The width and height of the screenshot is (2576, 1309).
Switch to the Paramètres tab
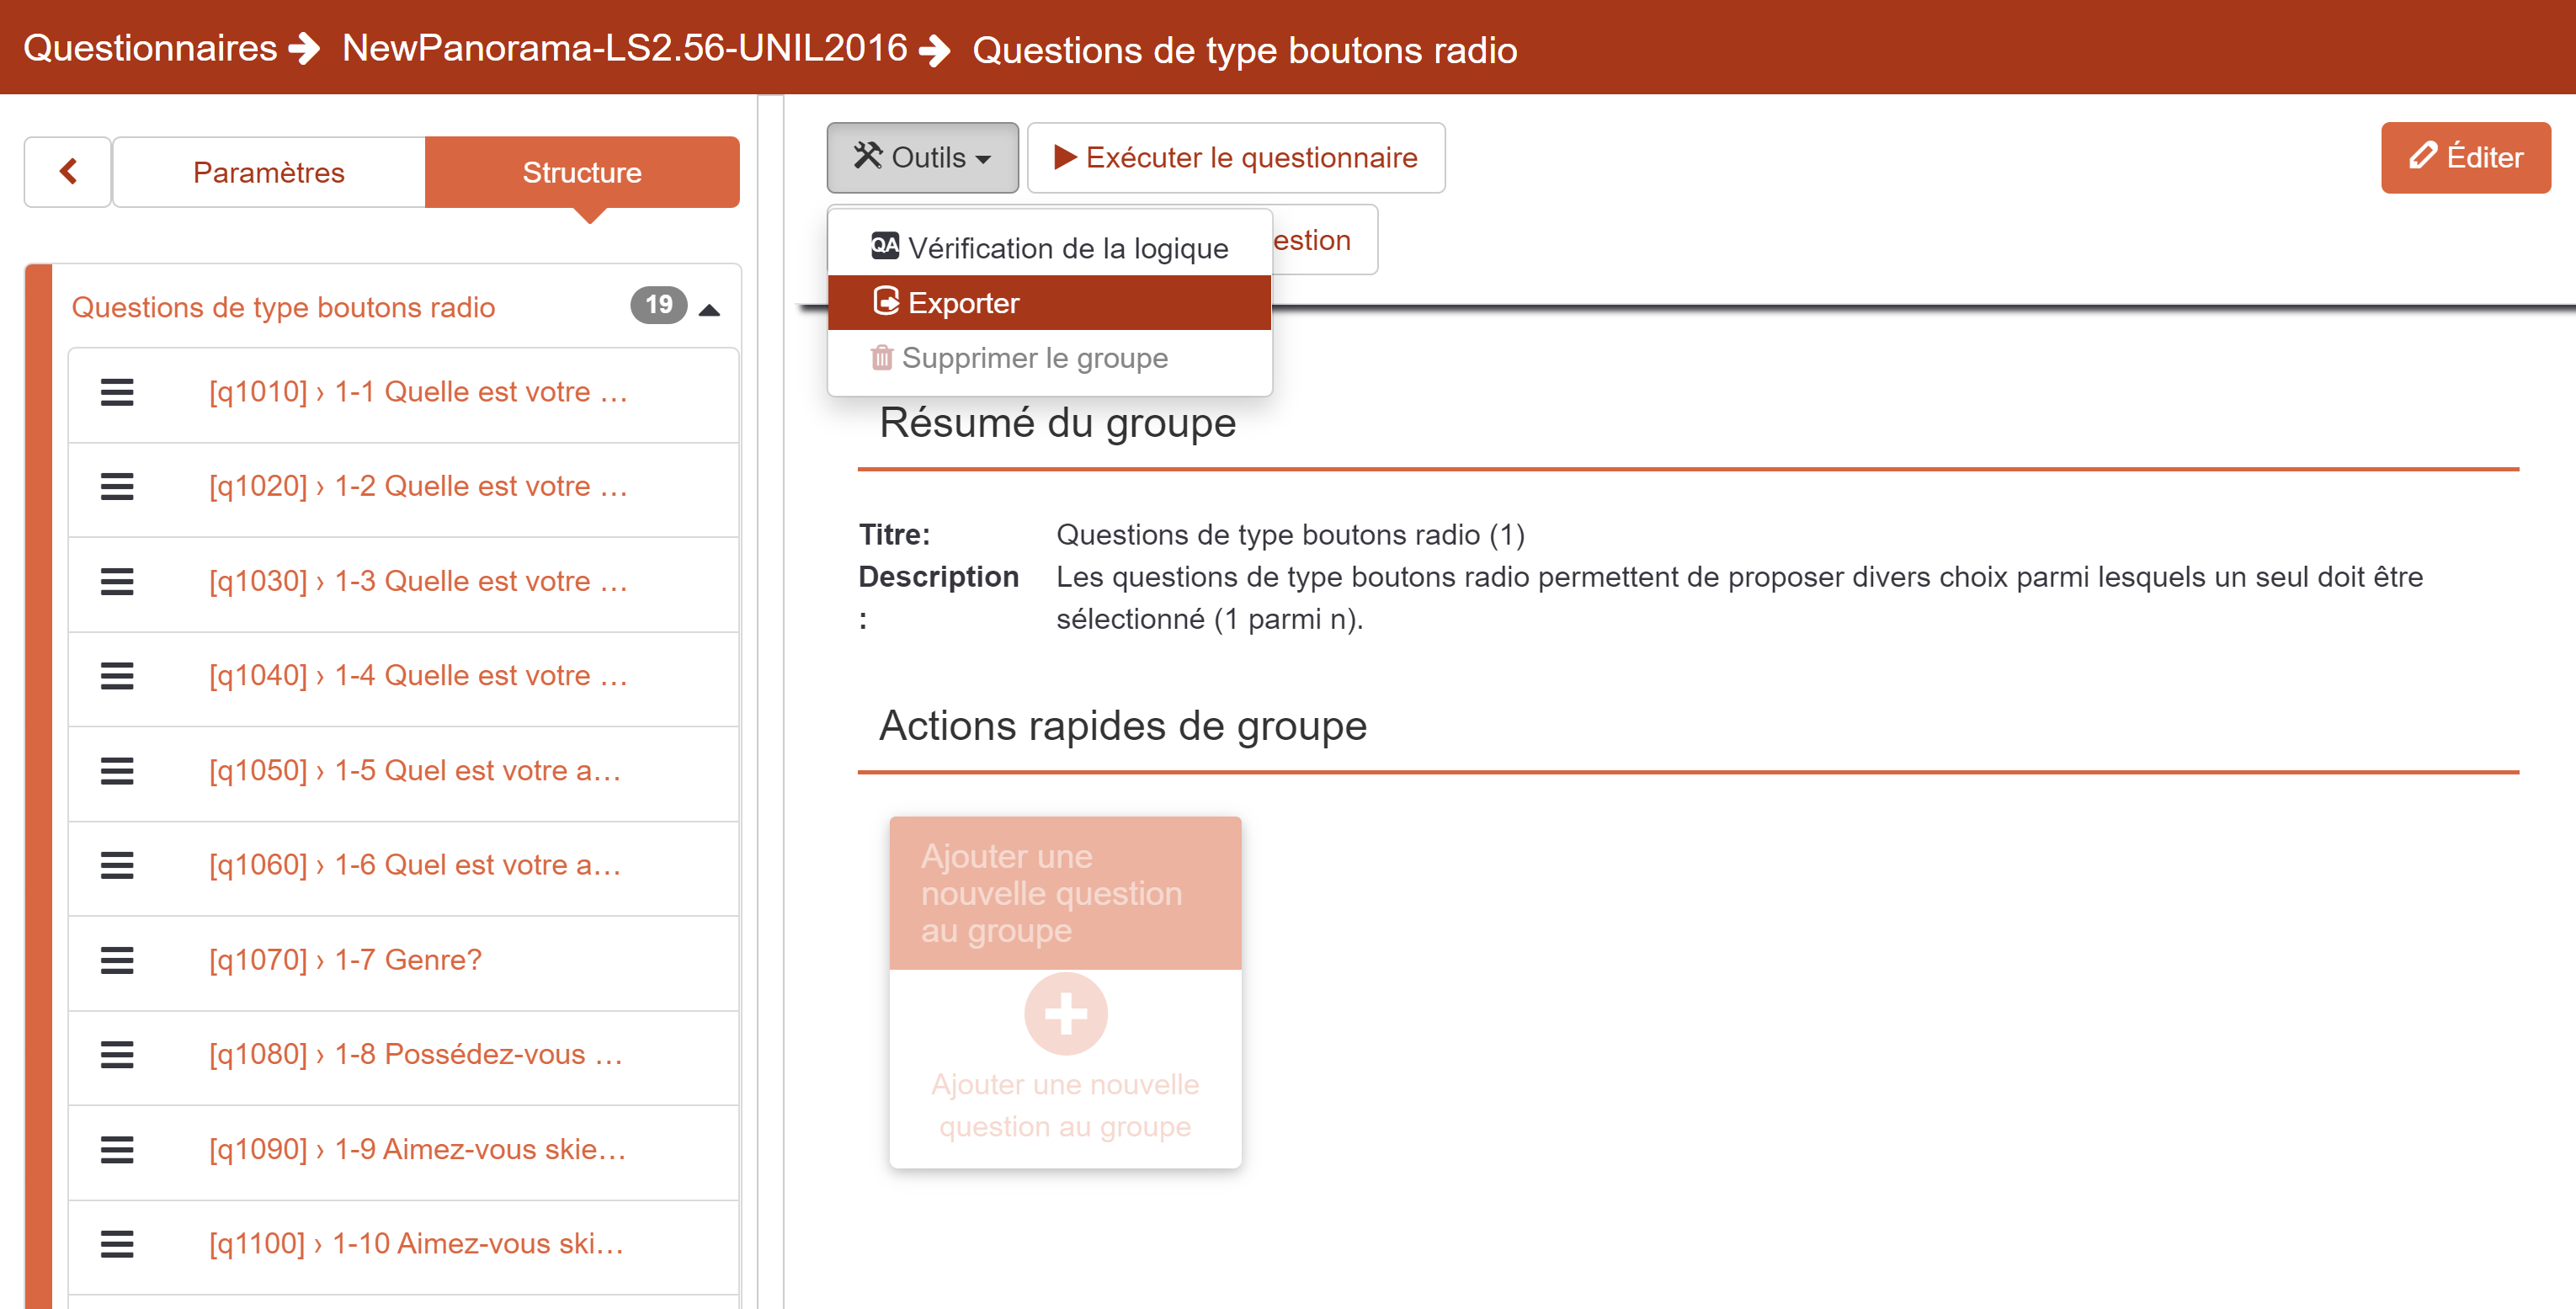click(268, 172)
